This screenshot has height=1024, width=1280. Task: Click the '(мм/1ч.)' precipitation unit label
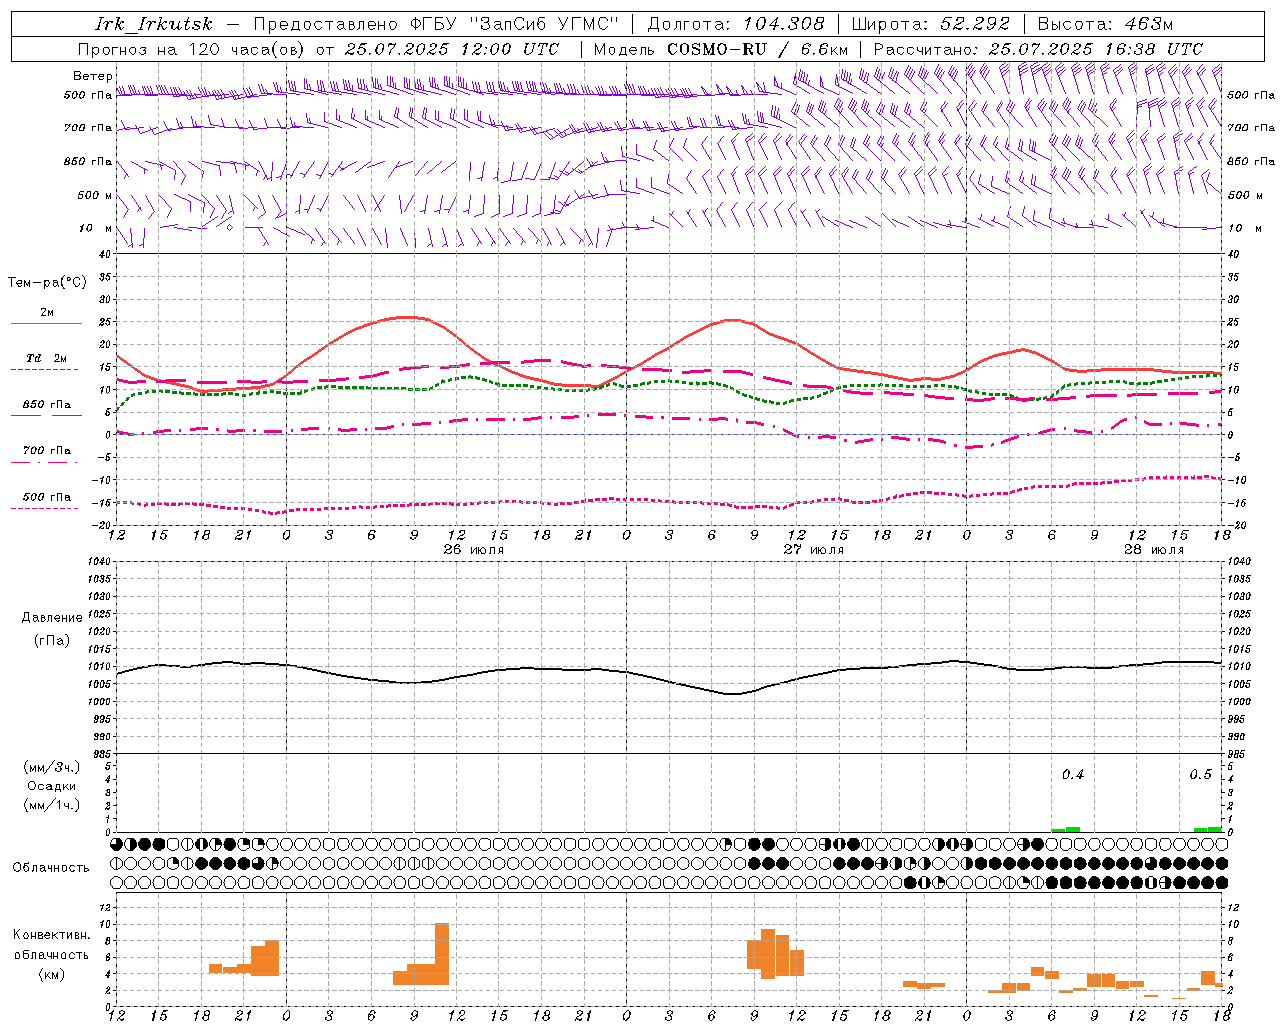tap(52, 805)
